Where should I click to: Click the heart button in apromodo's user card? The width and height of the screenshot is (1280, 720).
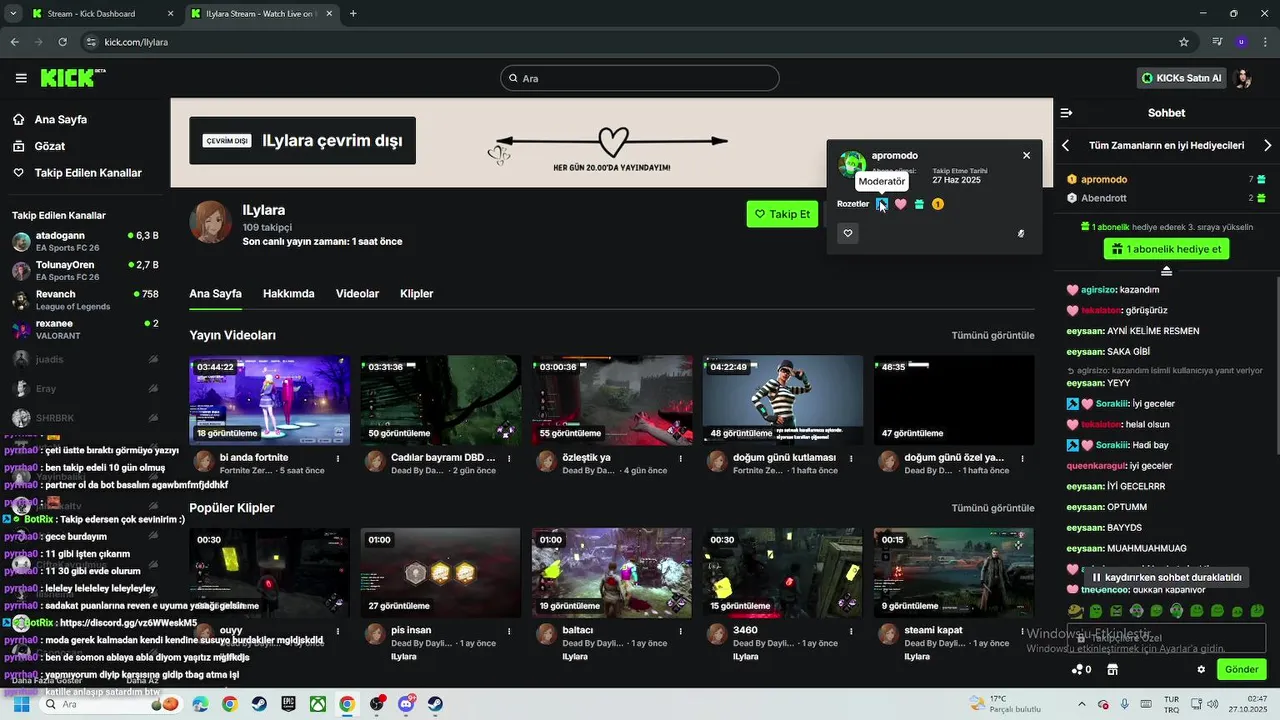click(x=848, y=233)
